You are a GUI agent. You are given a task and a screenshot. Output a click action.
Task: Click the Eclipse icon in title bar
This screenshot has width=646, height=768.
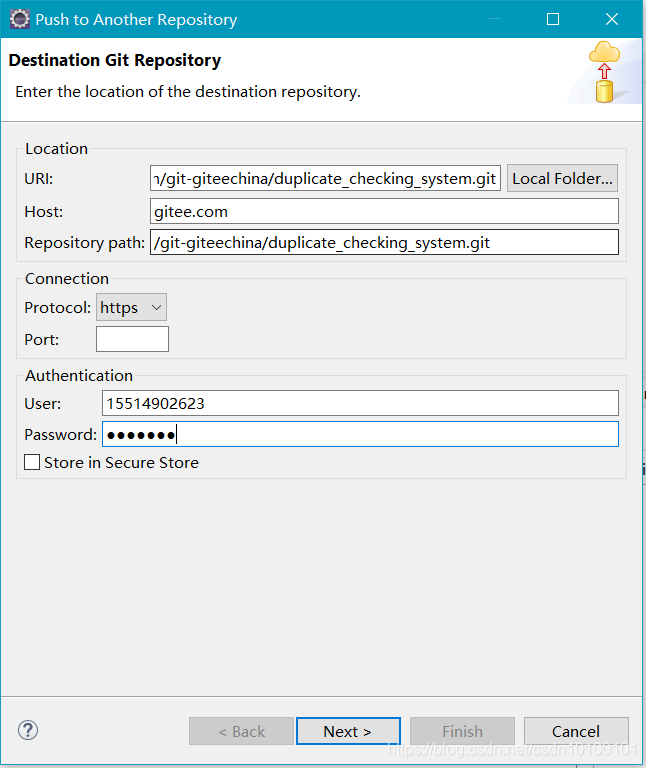pos(20,19)
